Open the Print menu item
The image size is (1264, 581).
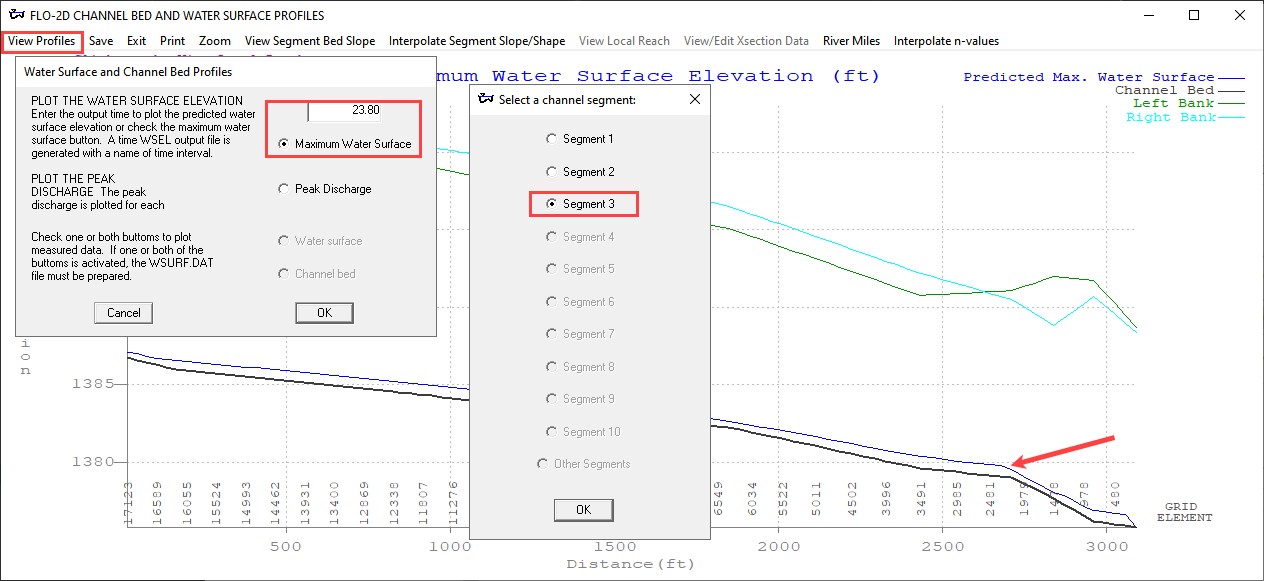tap(172, 41)
